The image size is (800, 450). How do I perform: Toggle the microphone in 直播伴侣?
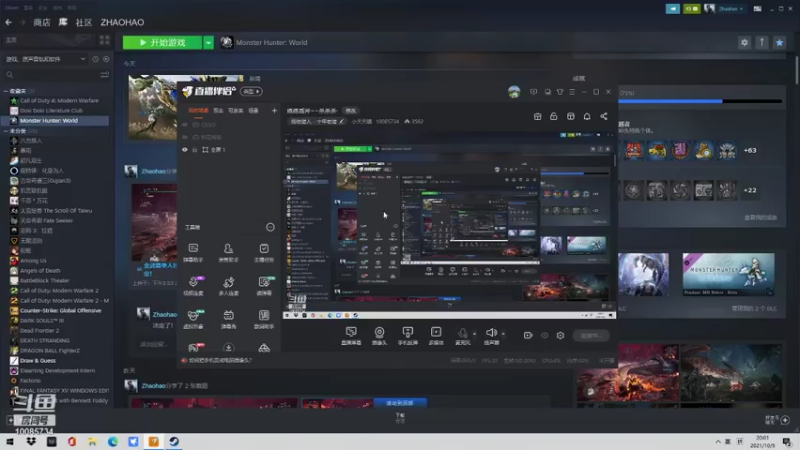click(462, 335)
